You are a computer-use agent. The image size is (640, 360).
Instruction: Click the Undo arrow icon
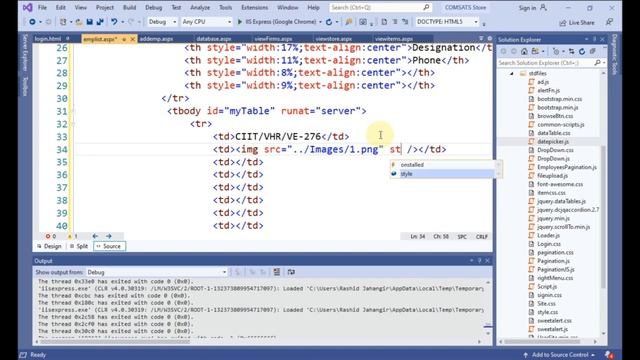114,22
